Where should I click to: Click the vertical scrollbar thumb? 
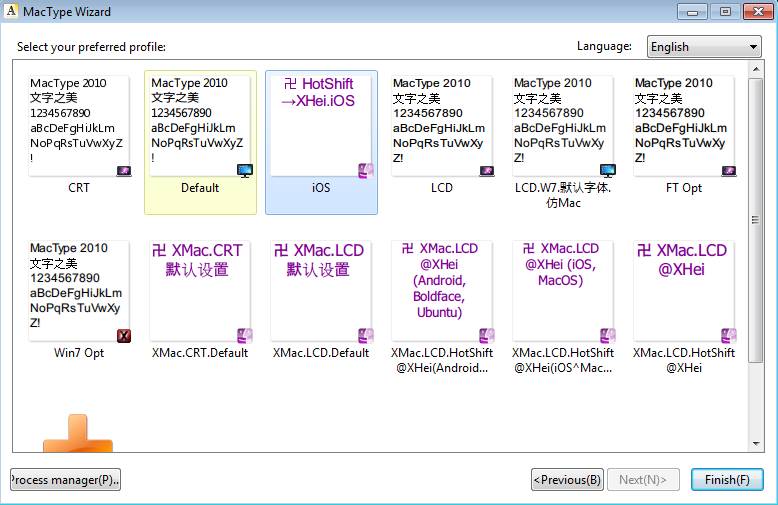tap(756, 220)
